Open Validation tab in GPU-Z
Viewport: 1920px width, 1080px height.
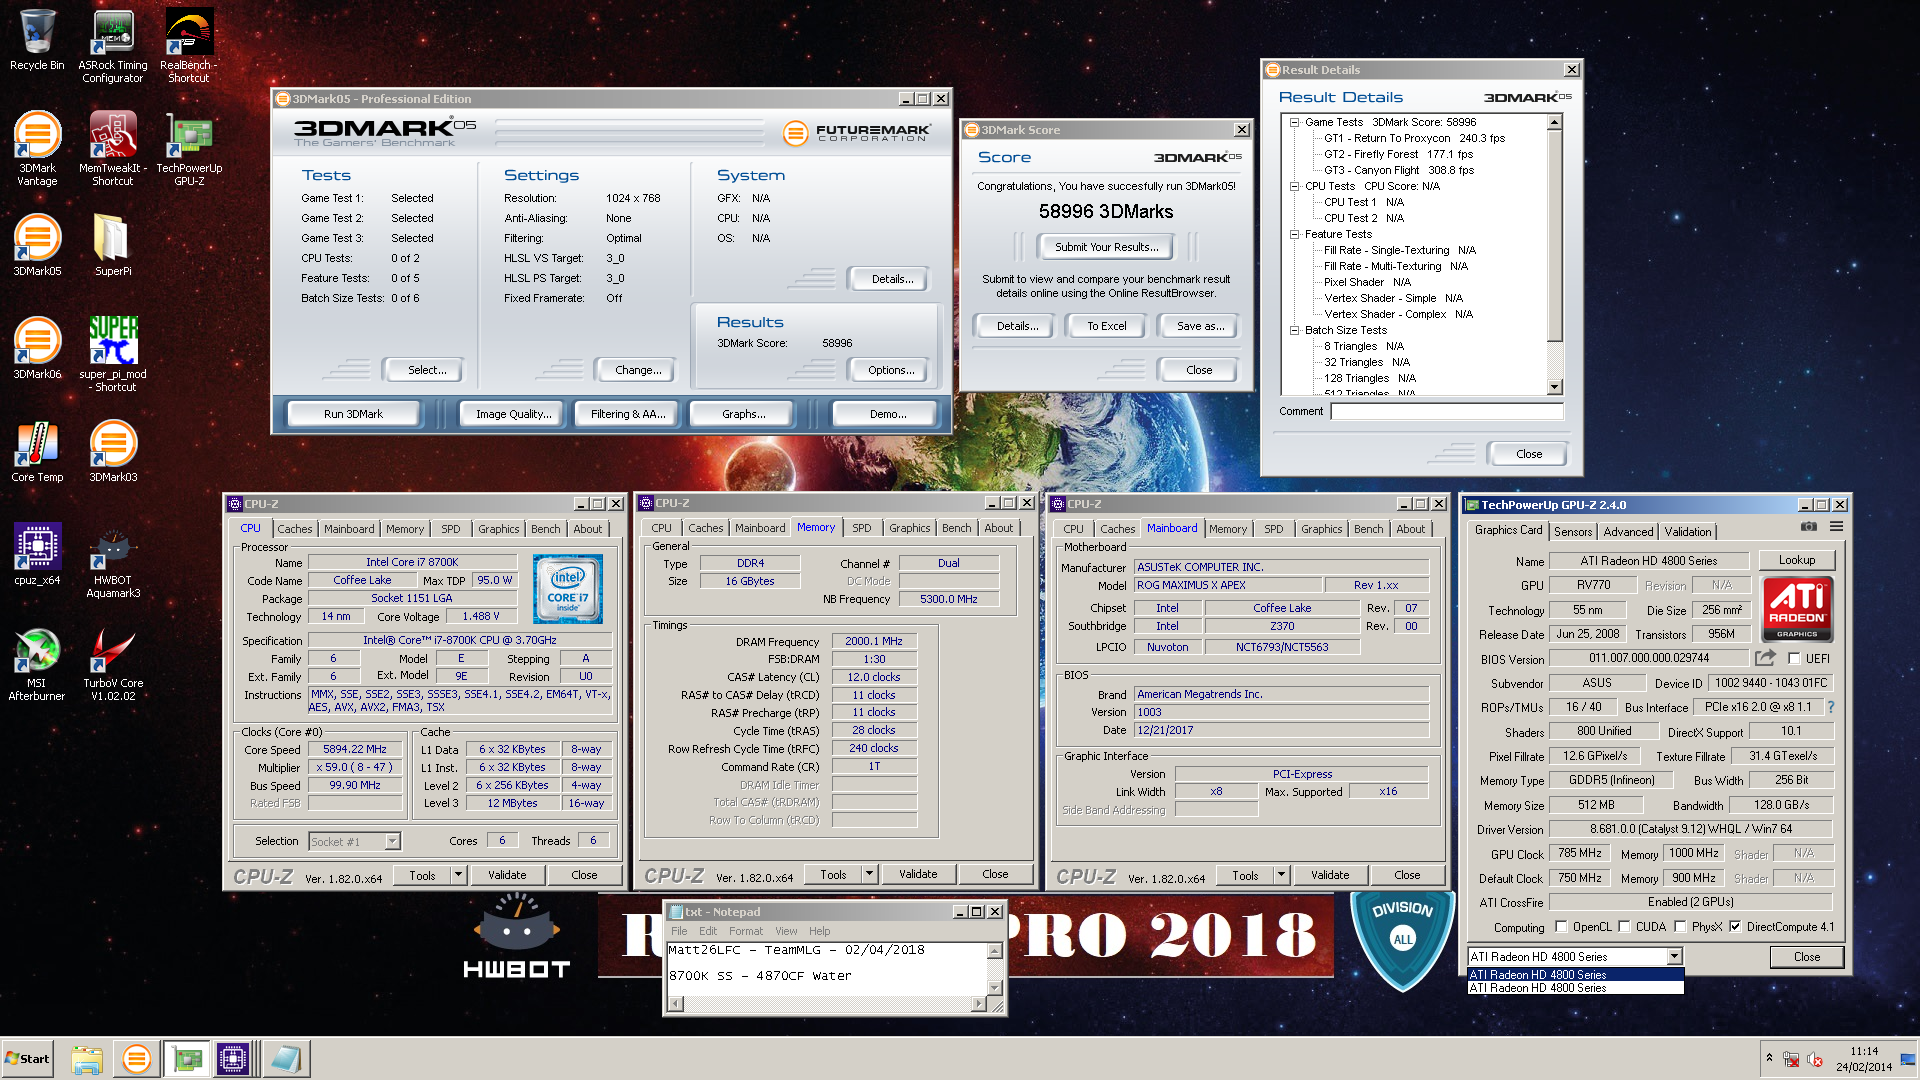coord(1687,532)
